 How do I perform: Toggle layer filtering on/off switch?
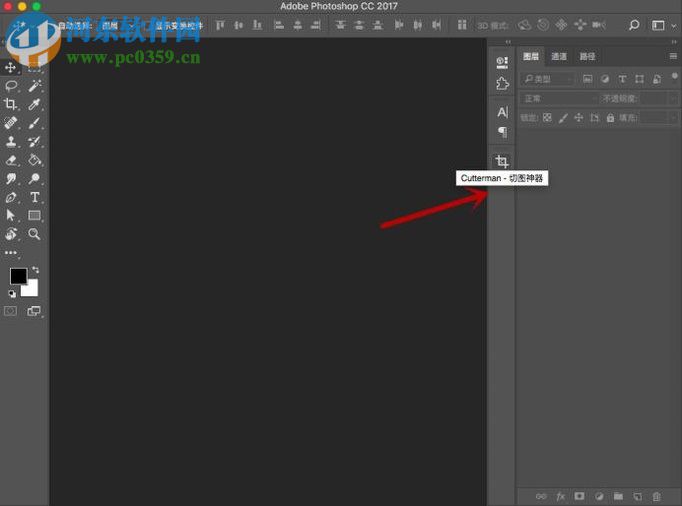pos(675,77)
